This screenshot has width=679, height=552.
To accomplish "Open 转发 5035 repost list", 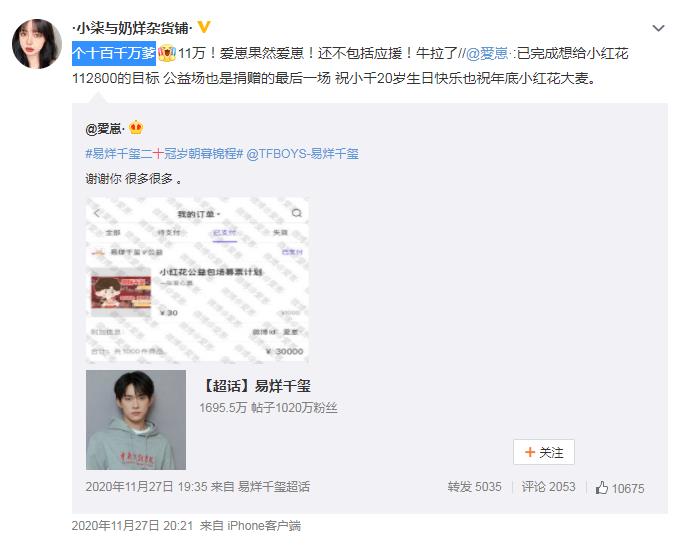I will point(474,487).
